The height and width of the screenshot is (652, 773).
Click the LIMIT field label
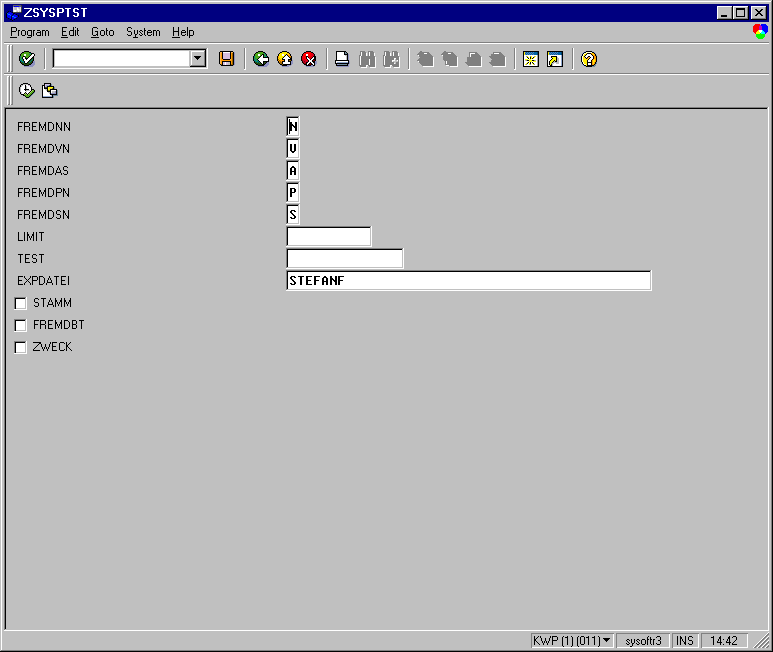pos(31,237)
